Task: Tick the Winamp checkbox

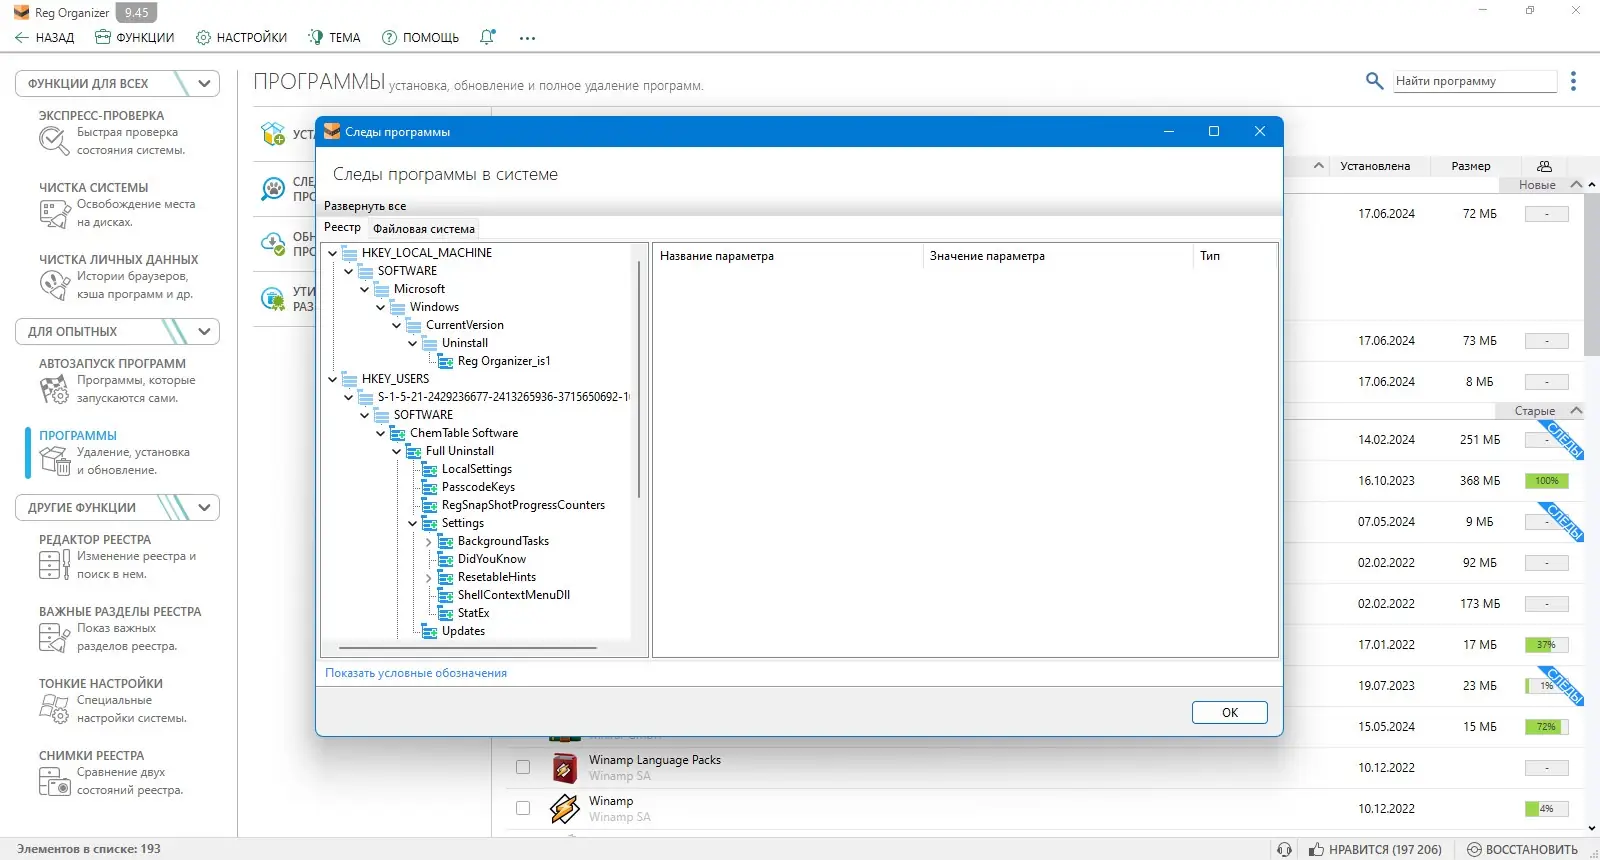Action: tap(522, 808)
